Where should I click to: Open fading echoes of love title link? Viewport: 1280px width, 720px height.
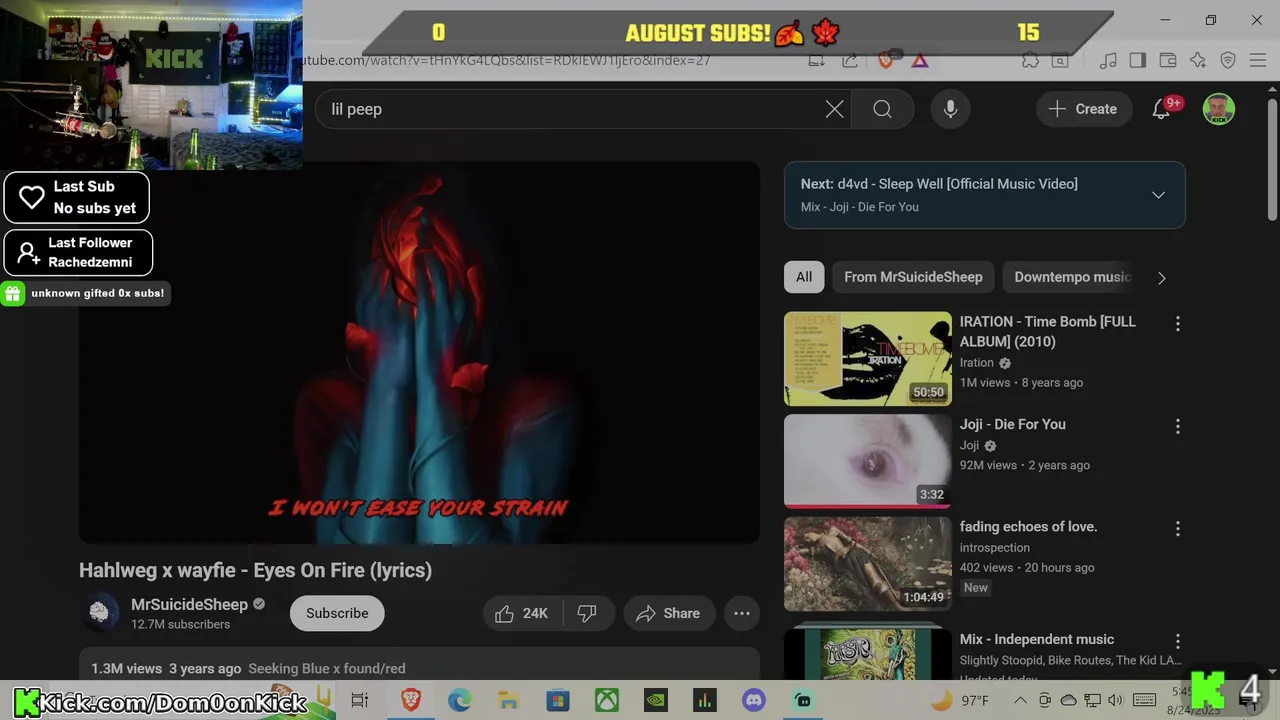[x=1028, y=526]
